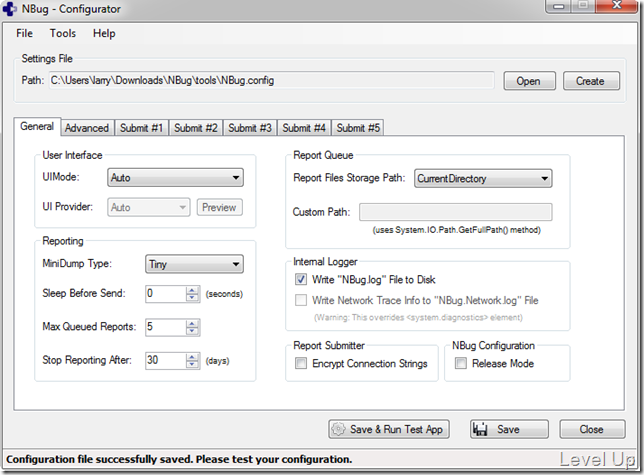Increase Max Queued Reports with up arrow
The width and height of the screenshot is (644, 475).
click(x=192, y=324)
